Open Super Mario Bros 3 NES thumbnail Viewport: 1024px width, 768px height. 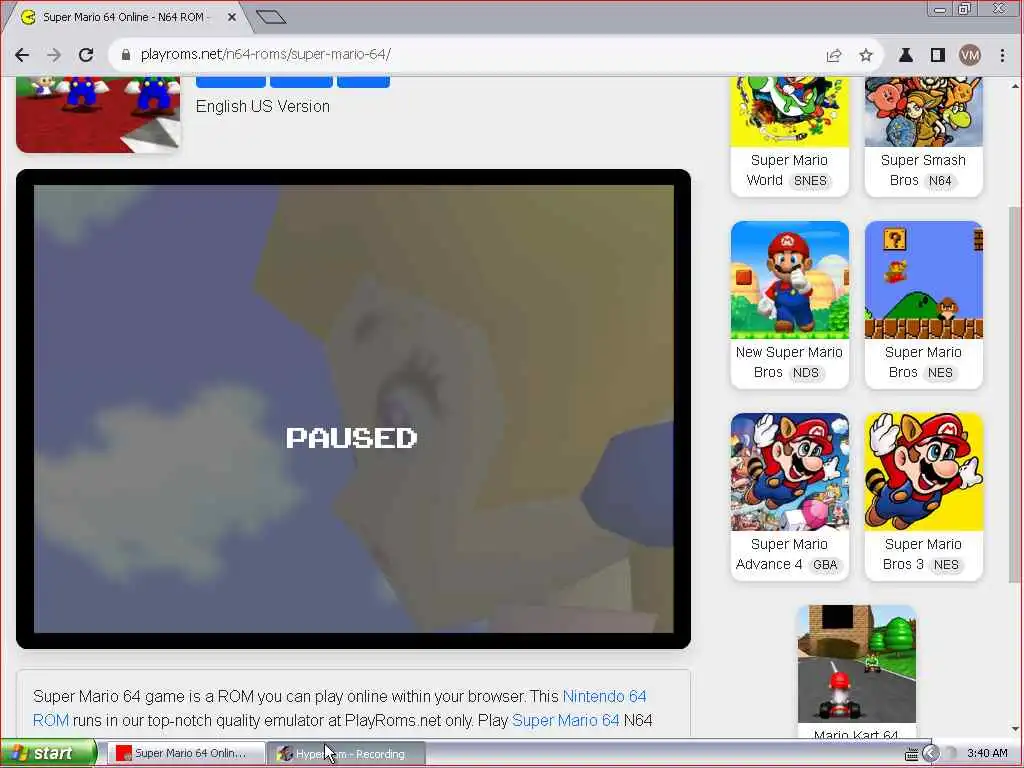pyautogui.click(x=923, y=472)
